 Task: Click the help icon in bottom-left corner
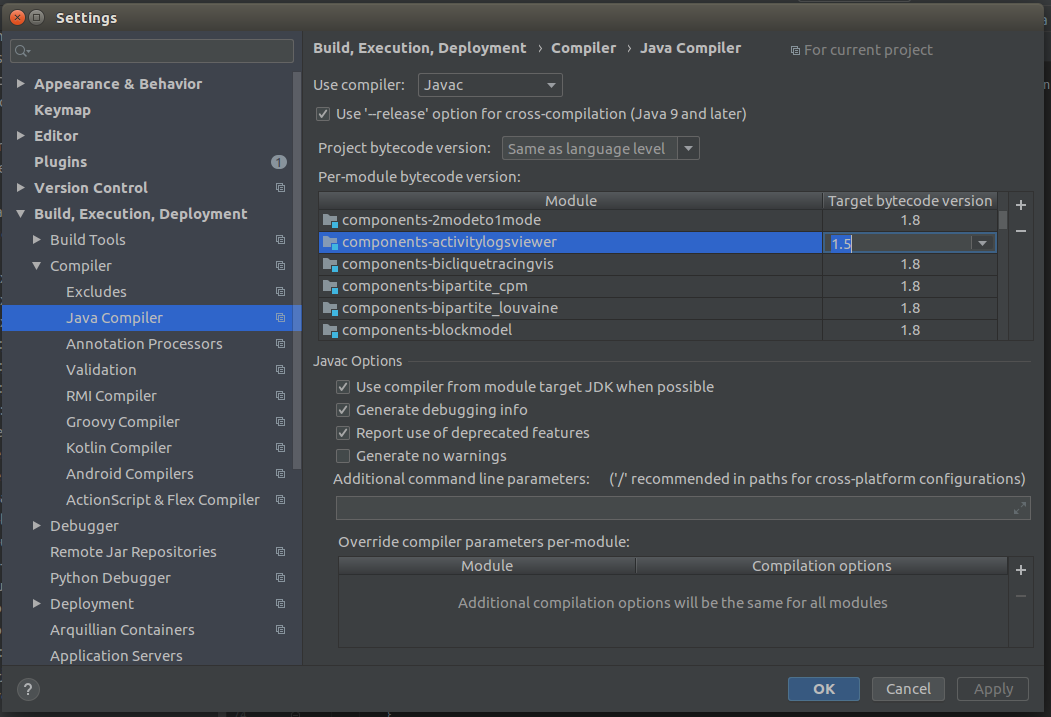pyautogui.click(x=27, y=688)
